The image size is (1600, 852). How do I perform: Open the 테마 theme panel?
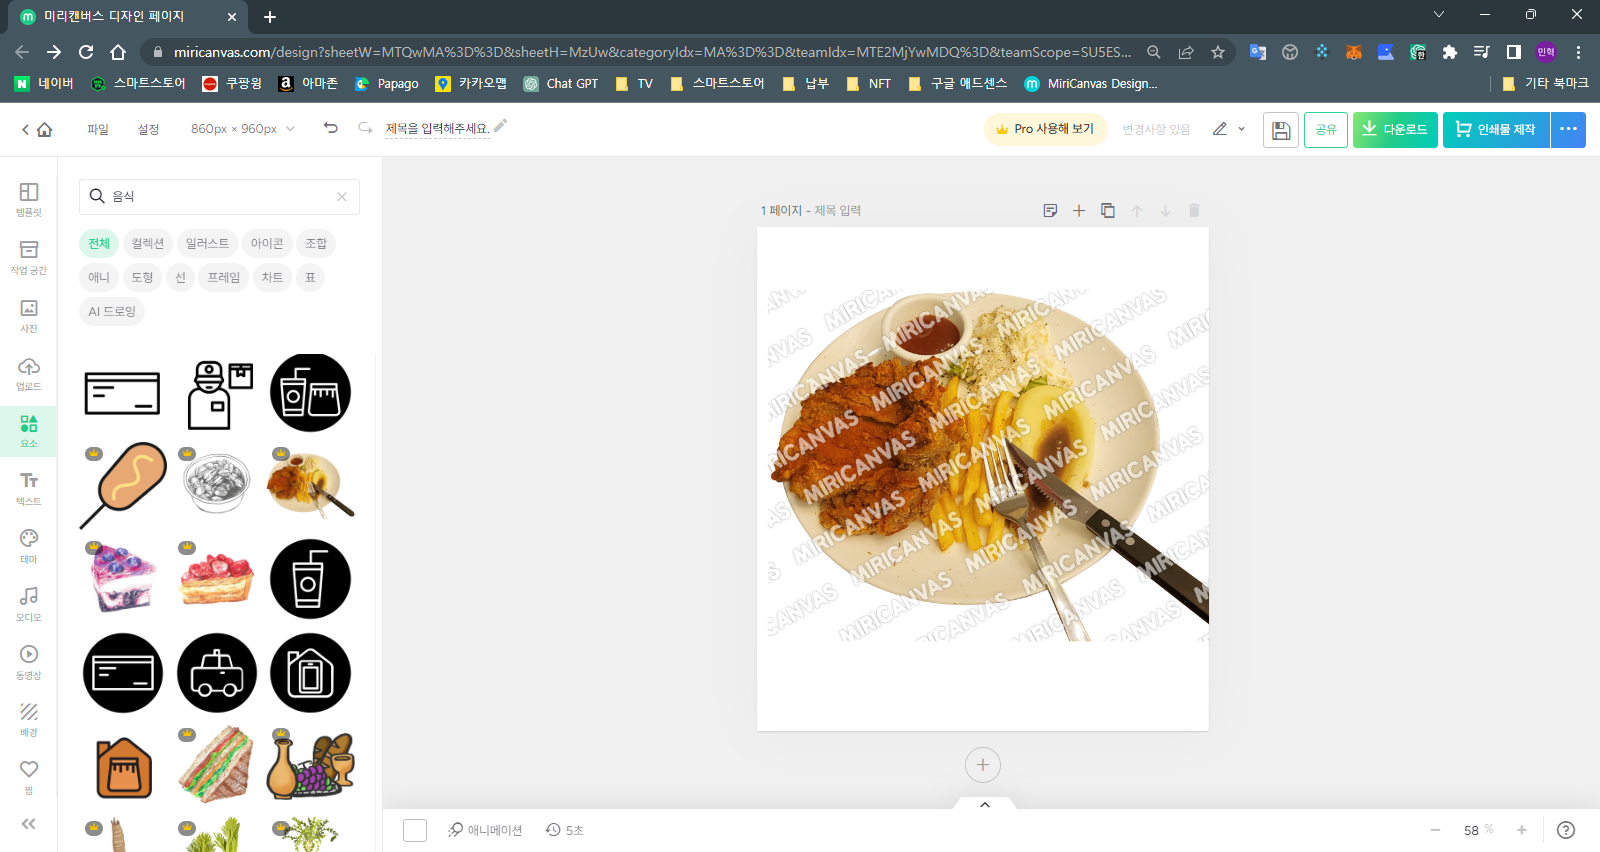click(29, 546)
